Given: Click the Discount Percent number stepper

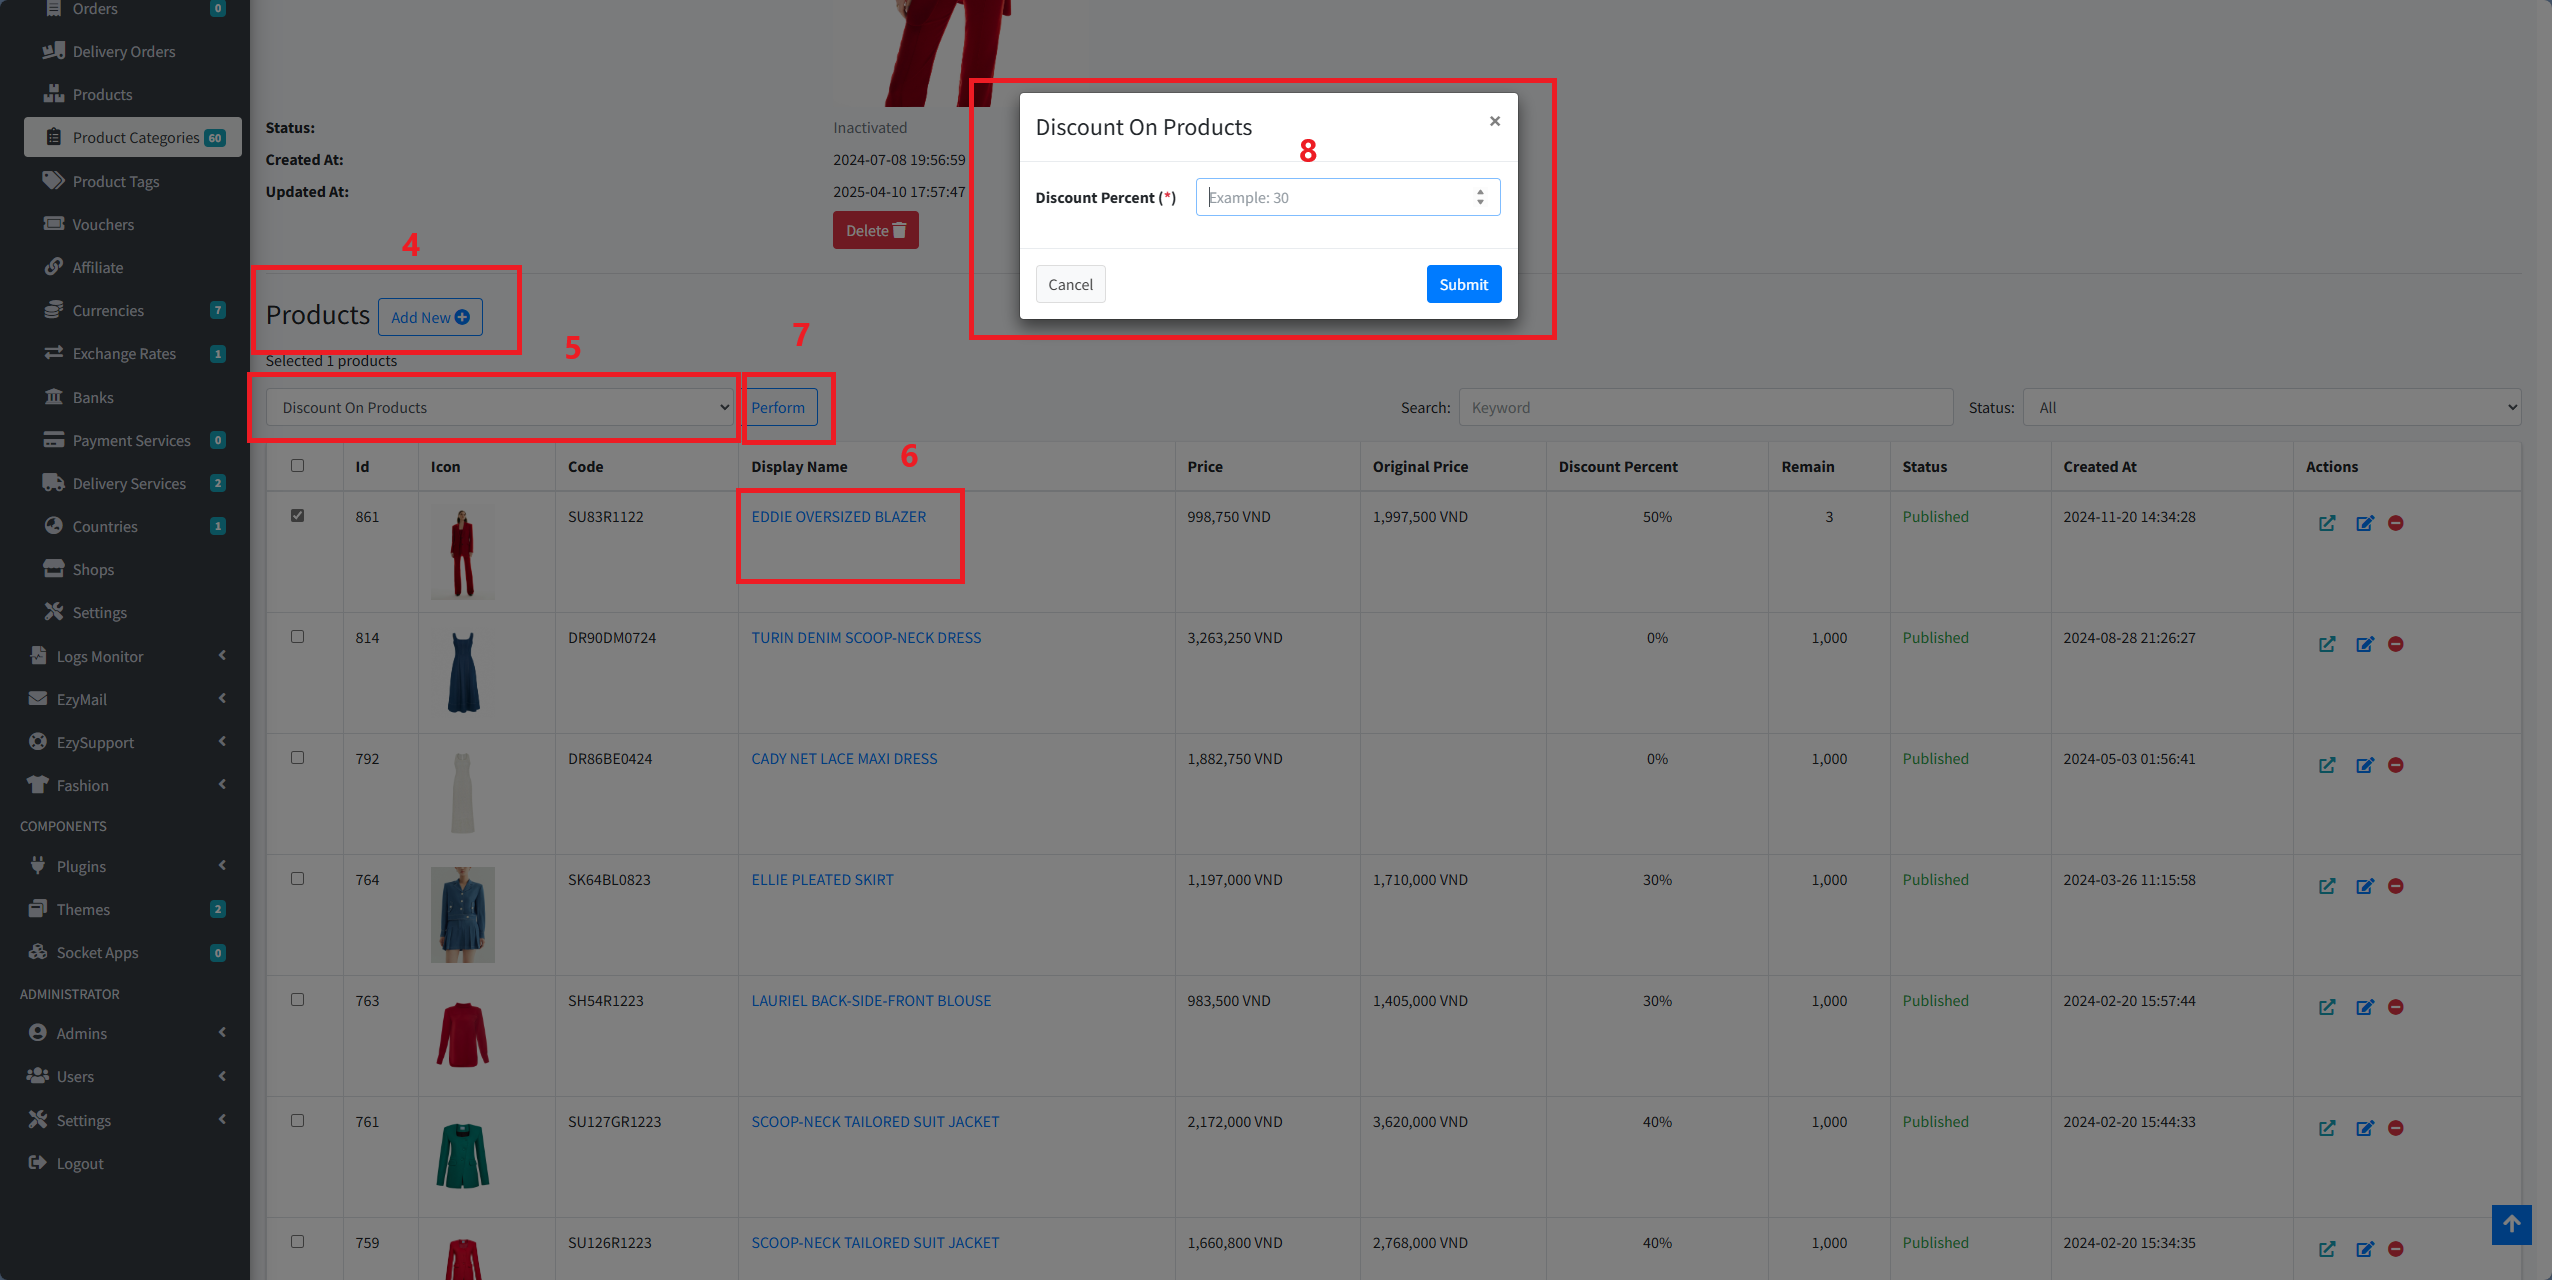Looking at the screenshot, I should pos(1480,197).
